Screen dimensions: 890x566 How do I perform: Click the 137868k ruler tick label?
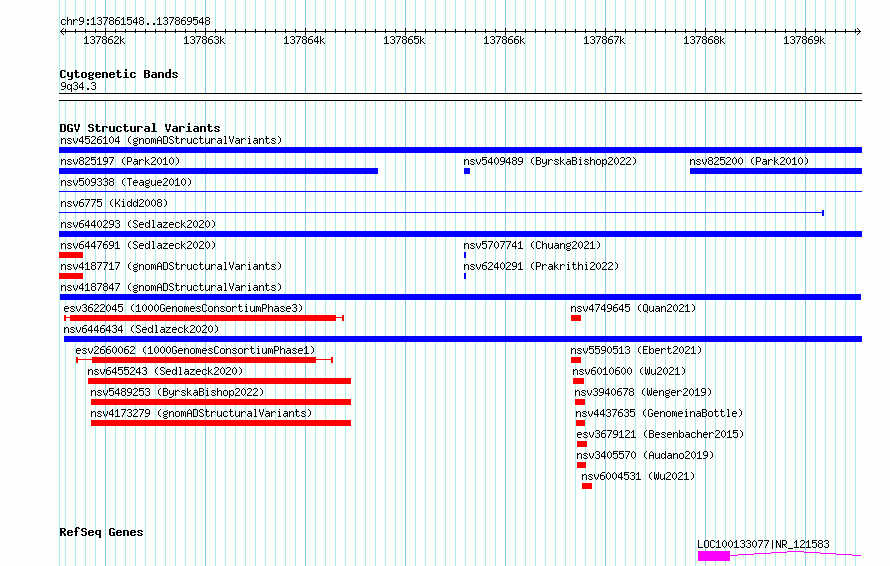click(x=704, y=40)
